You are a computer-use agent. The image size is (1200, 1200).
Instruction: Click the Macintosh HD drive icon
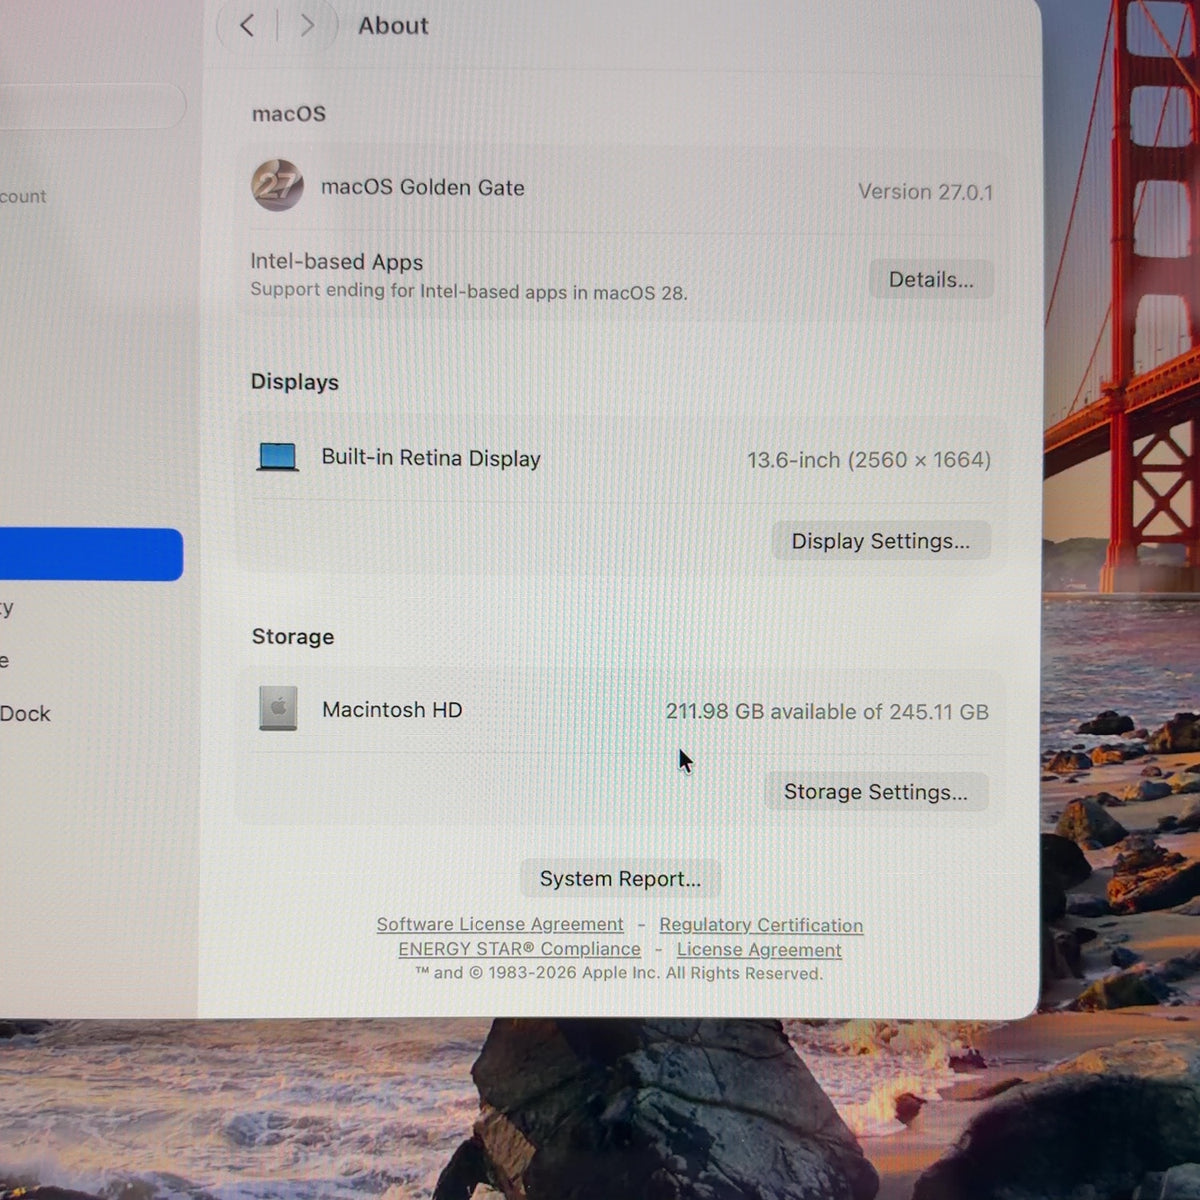278,708
